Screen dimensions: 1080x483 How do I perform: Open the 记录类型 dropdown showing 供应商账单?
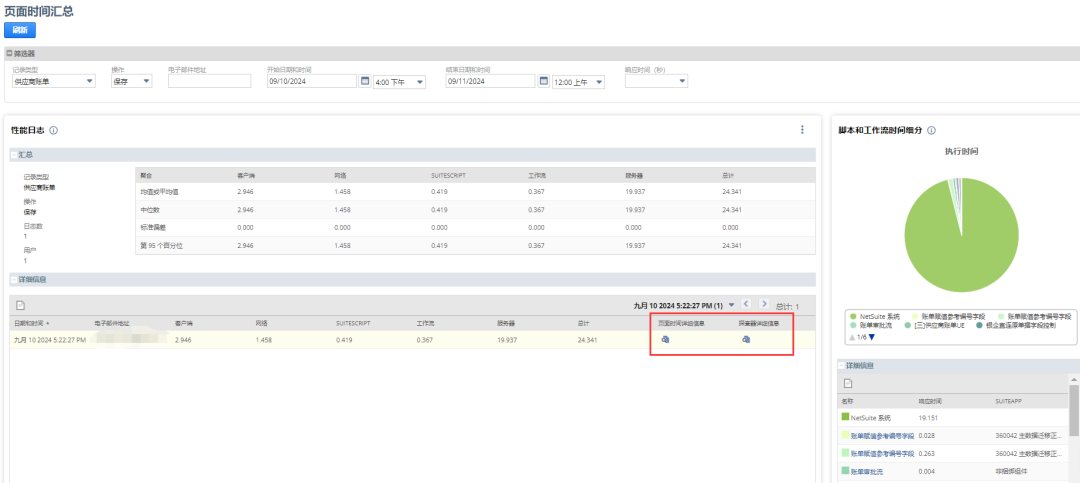(54, 81)
